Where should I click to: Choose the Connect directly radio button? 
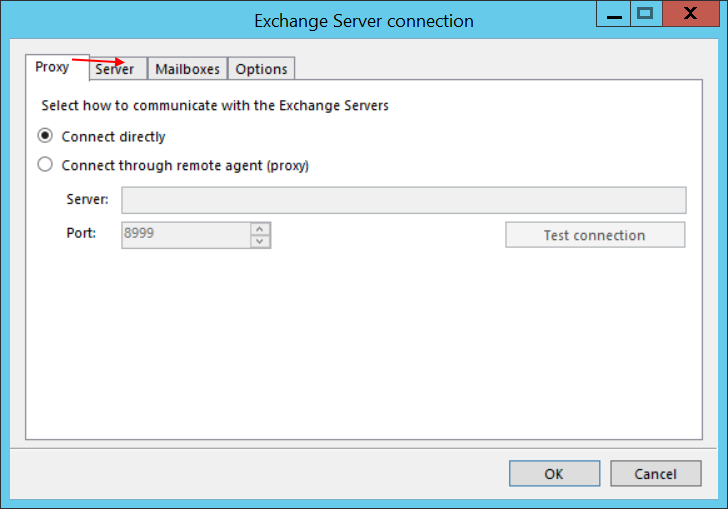[x=45, y=136]
